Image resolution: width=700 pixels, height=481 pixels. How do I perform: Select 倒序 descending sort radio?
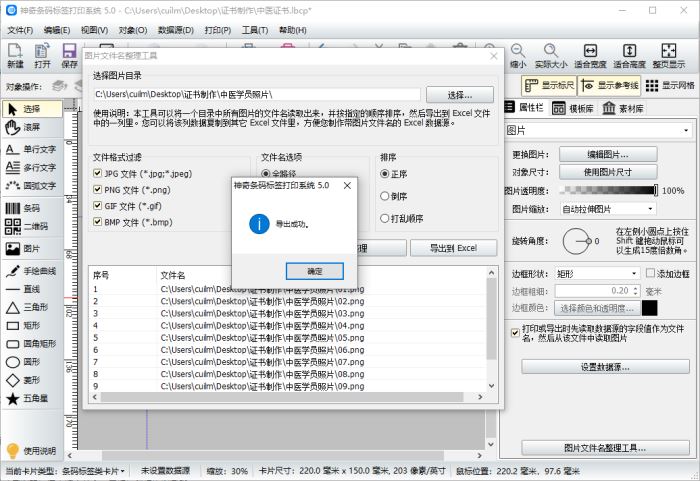384,196
